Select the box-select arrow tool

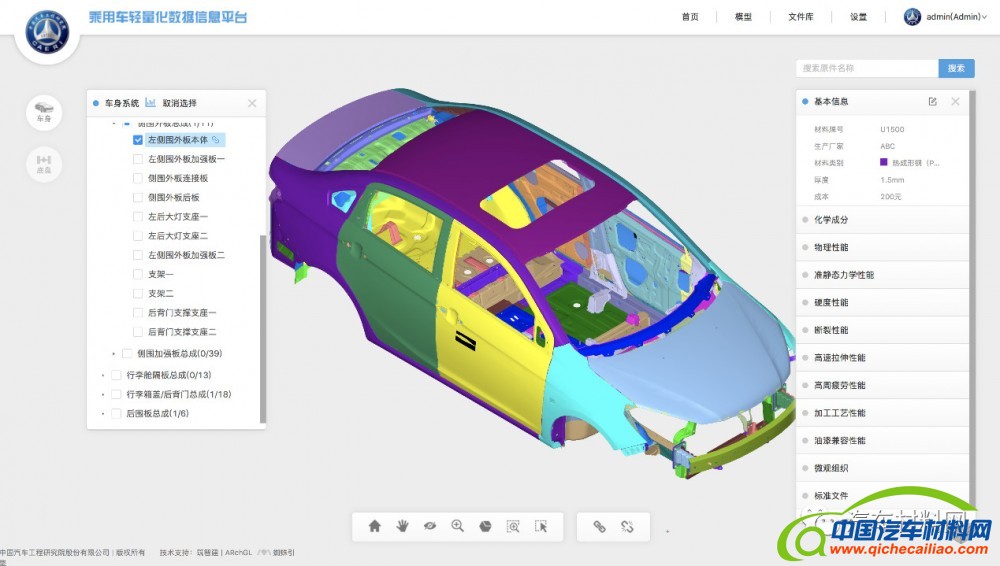[x=541, y=526]
